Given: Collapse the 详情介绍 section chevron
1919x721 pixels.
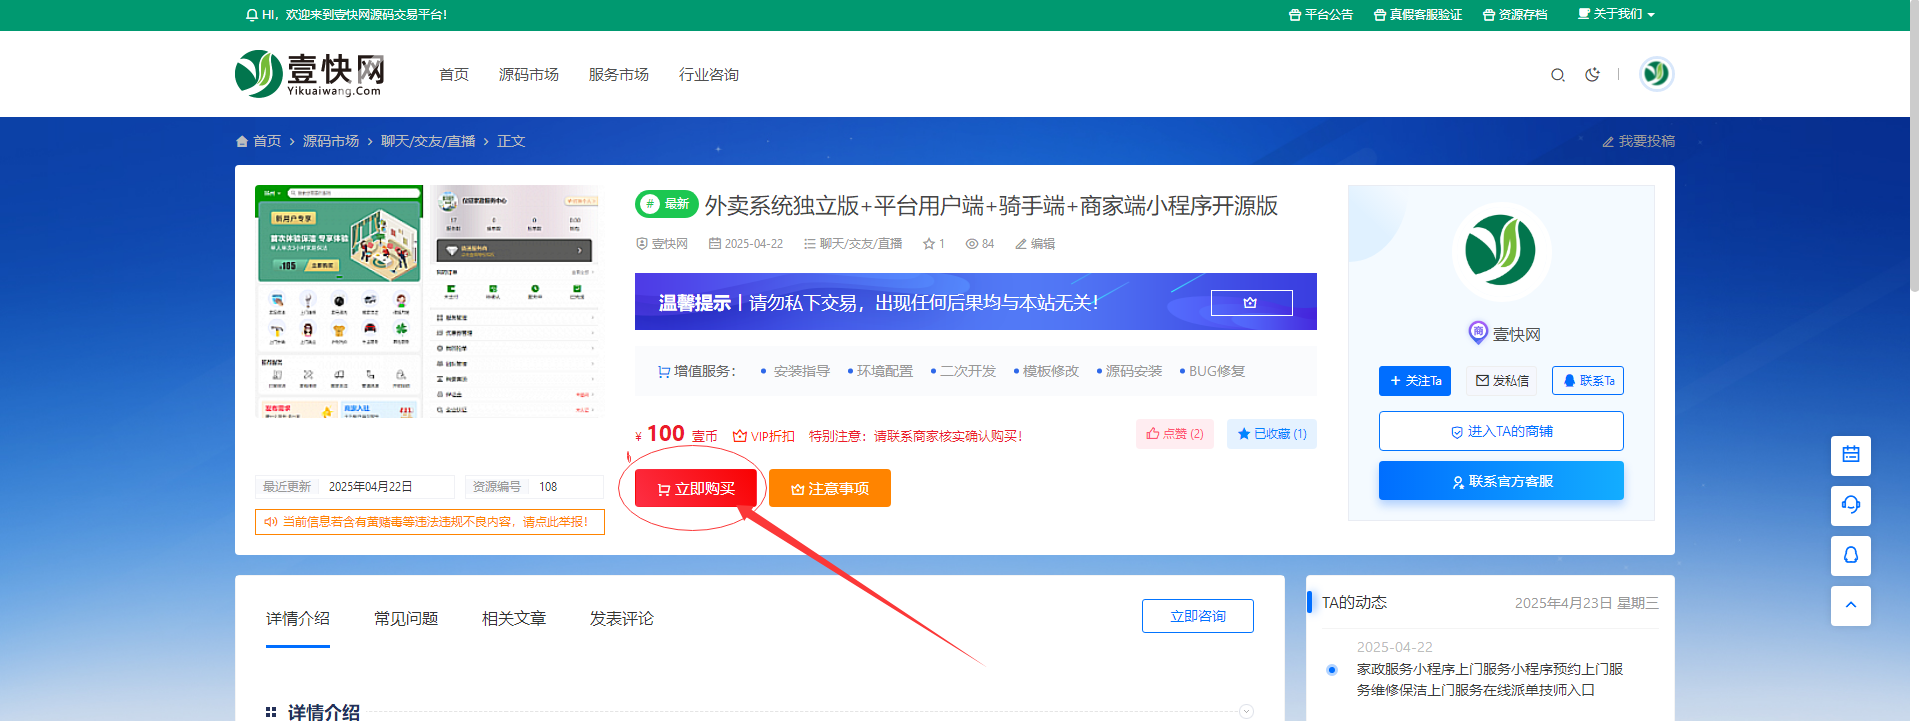Looking at the screenshot, I should click(x=1246, y=712).
